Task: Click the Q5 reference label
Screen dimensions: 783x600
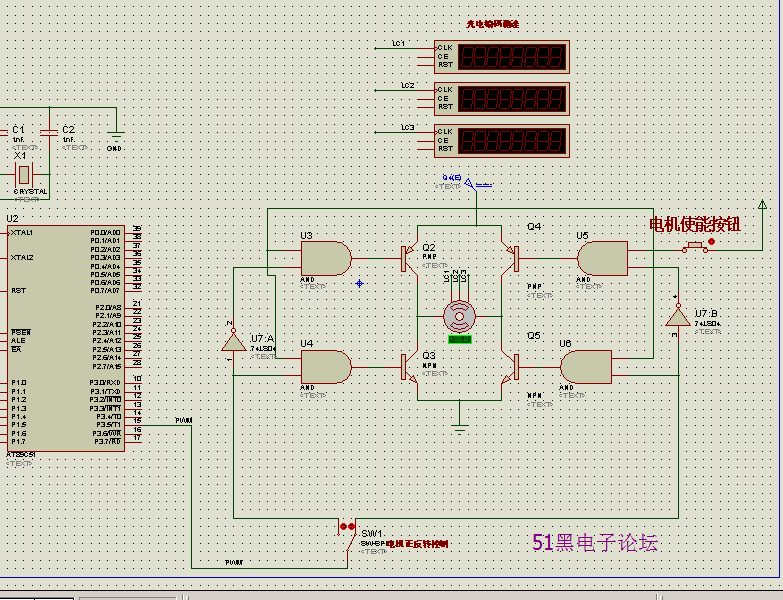Action: [x=534, y=335]
